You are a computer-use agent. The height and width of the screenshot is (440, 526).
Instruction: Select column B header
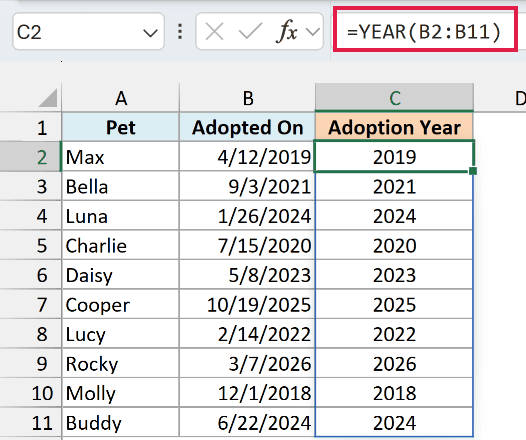pos(248,98)
